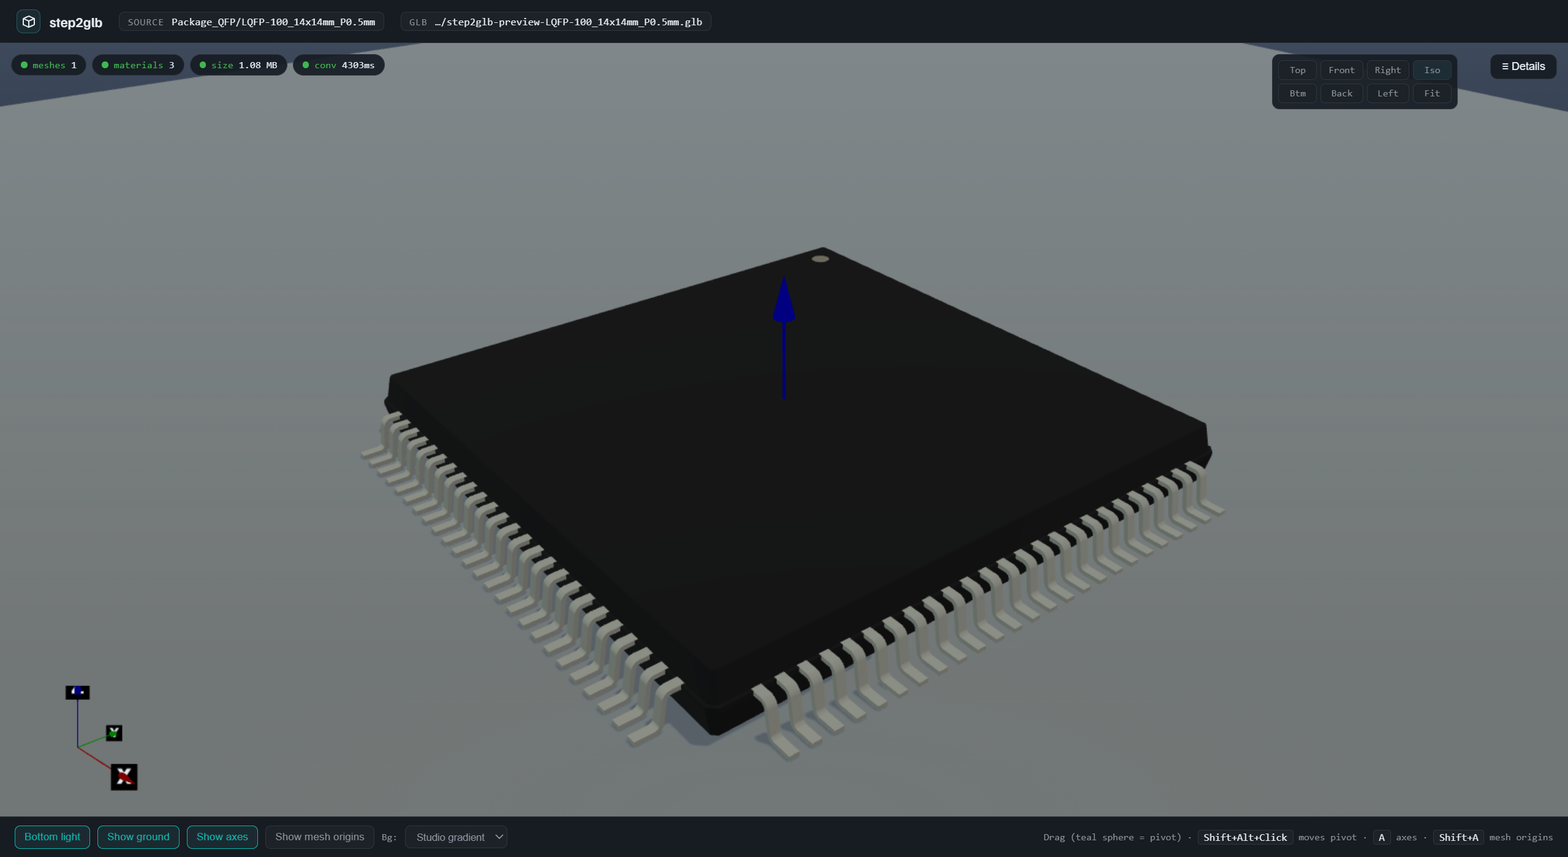The height and width of the screenshot is (857, 1568).
Task: Click the A axes shortcut key hint
Action: point(1381,837)
